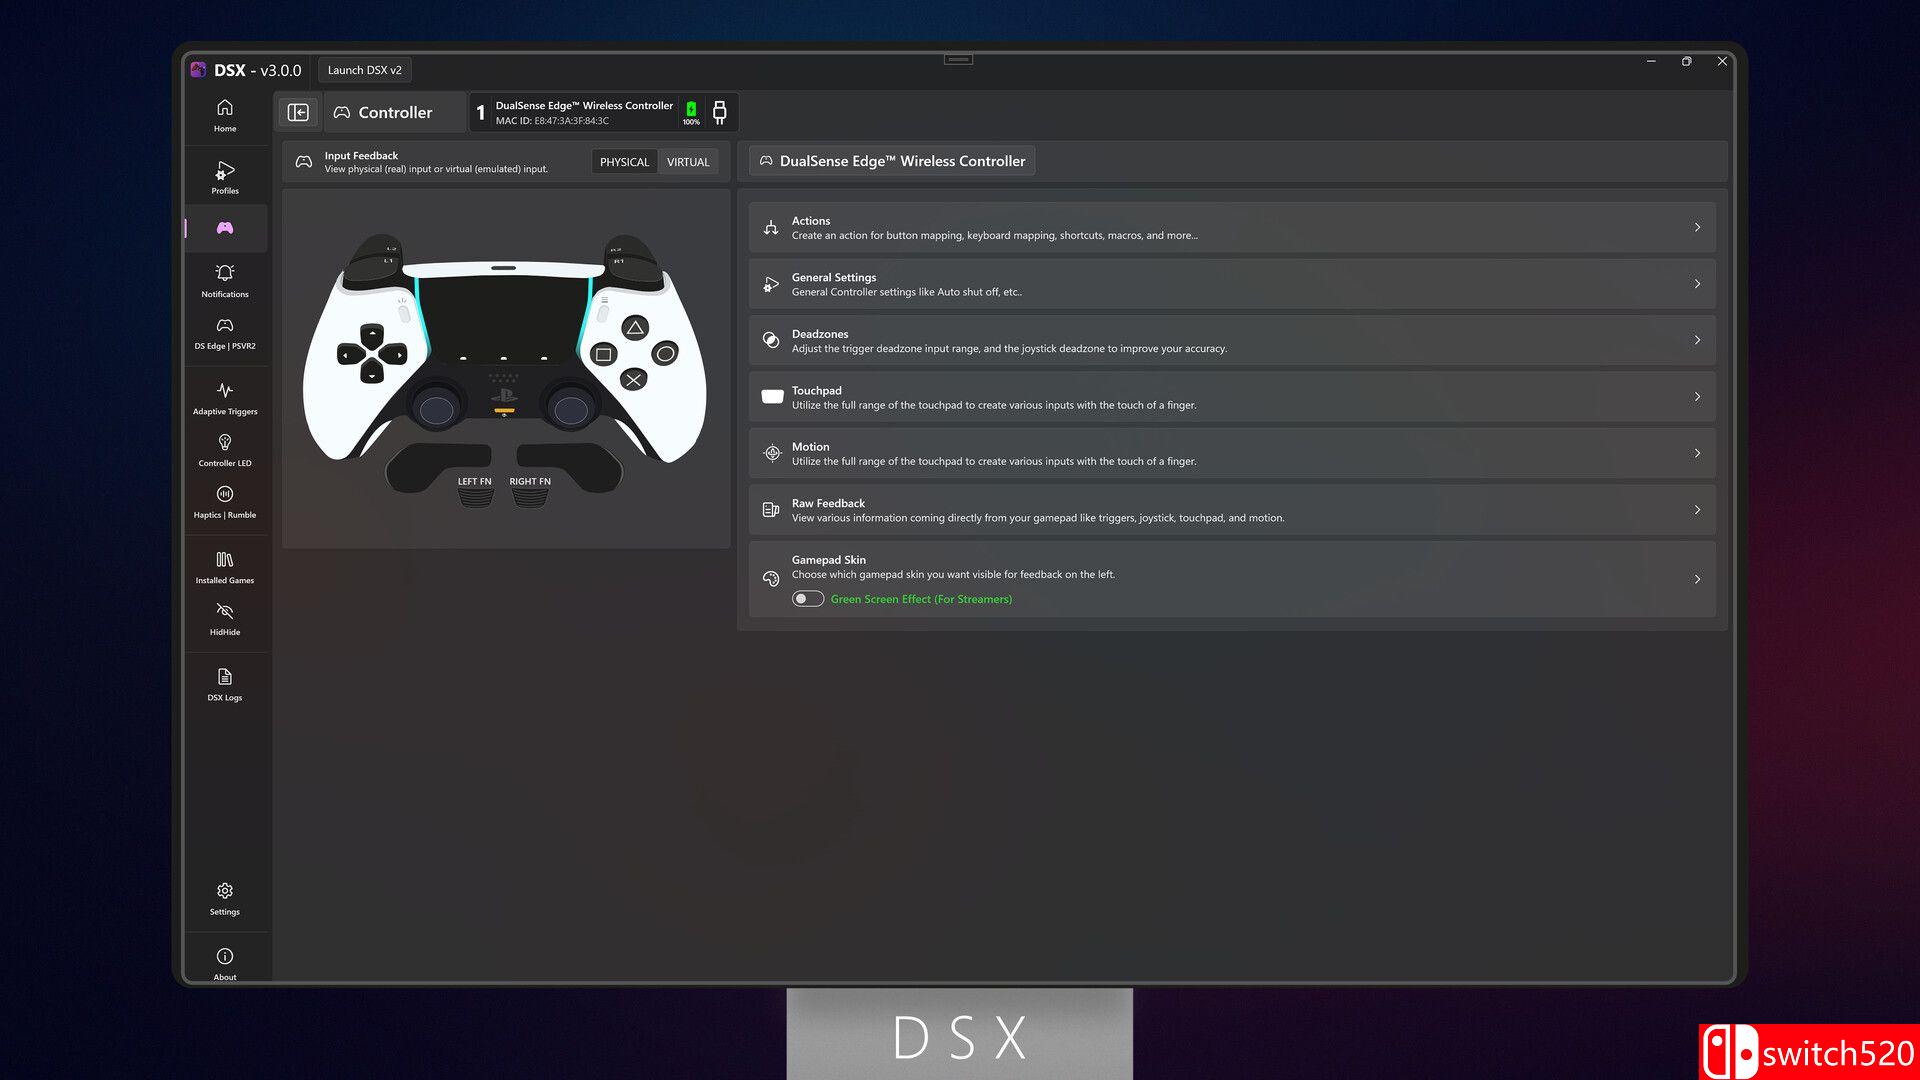Click the Gamepad Skin palette icon
Viewport: 1920px width, 1080px height.
pos(771,579)
